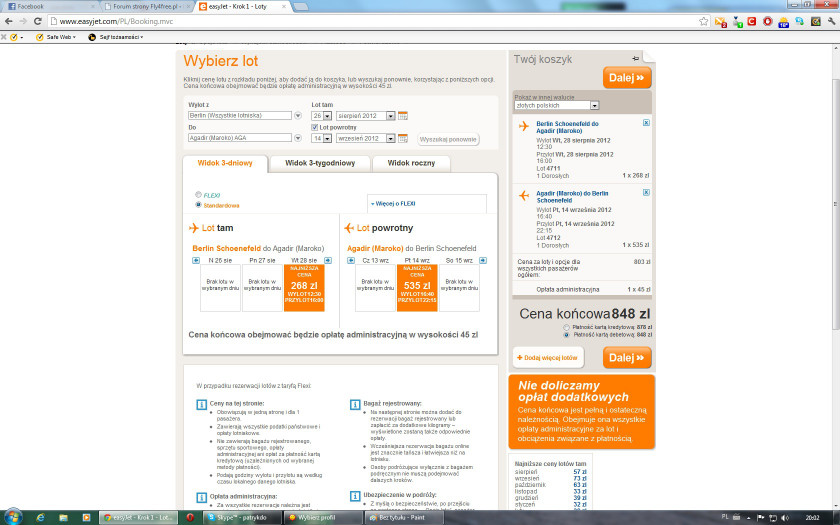Viewport: 840px width, 525px height.
Task: Remove Agadir to Berlin flight from basket
Action: [646, 192]
